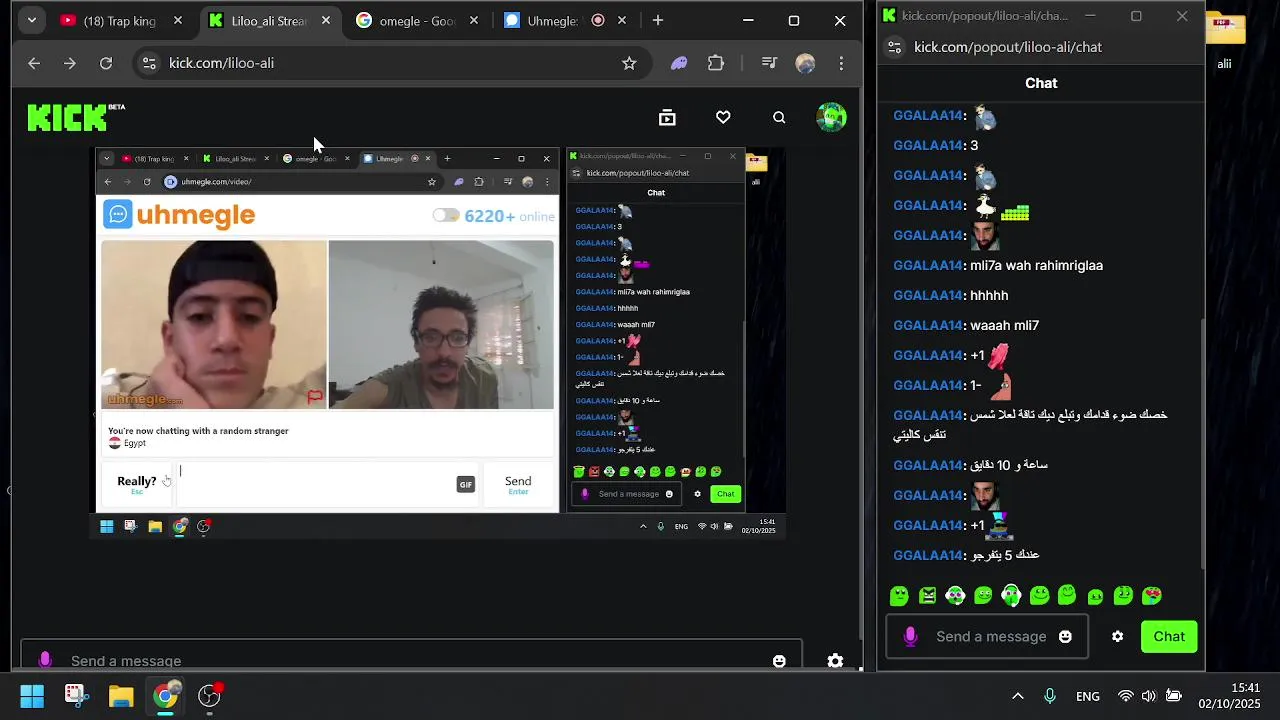Screen dimensions: 1280x720
Task: Open GGALAA14 profile beside 'hhhhh' message
Action: [x=928, y=295]
